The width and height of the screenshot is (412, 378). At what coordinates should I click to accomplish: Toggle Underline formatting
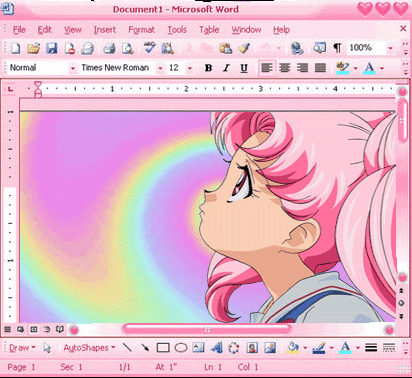pos(244,68)
